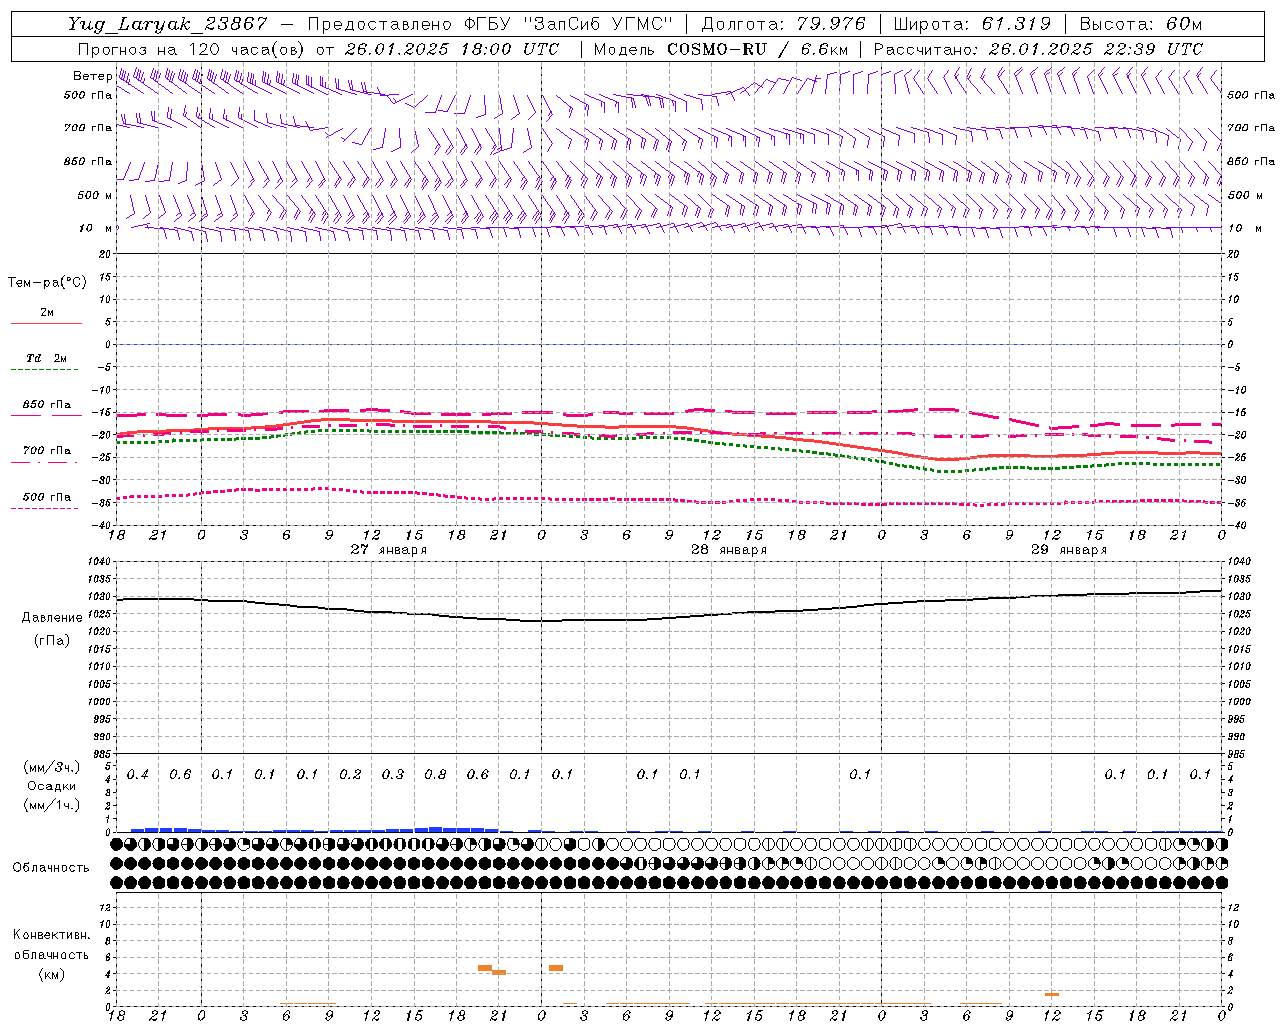
Task: Click the 29 января date label
Action: coord(1069,550)
